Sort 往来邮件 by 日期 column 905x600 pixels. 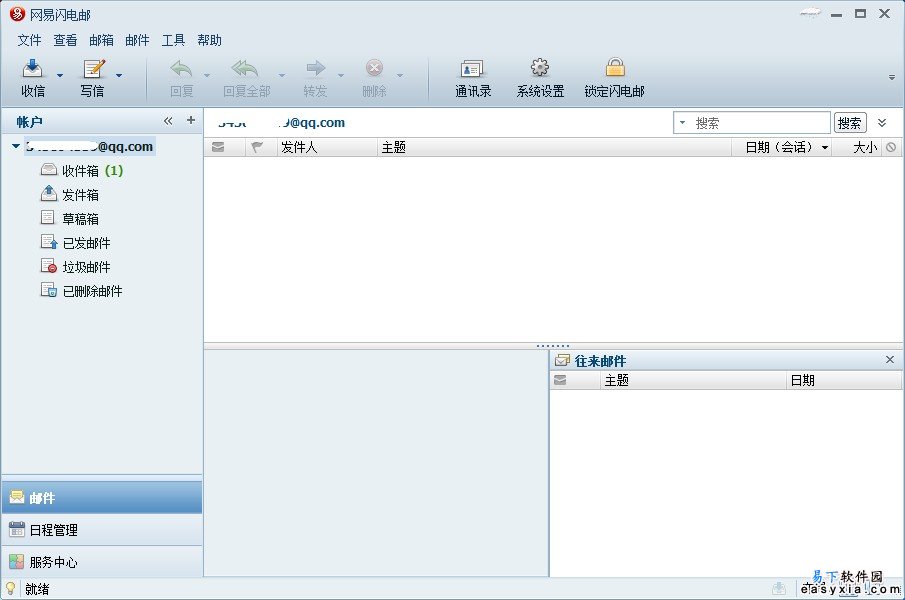point(843,380)
